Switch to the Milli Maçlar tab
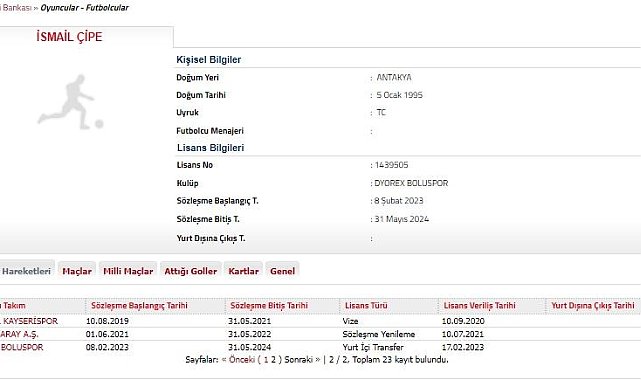The height and width of the screenshot is (380, 641). pos(128,271)
